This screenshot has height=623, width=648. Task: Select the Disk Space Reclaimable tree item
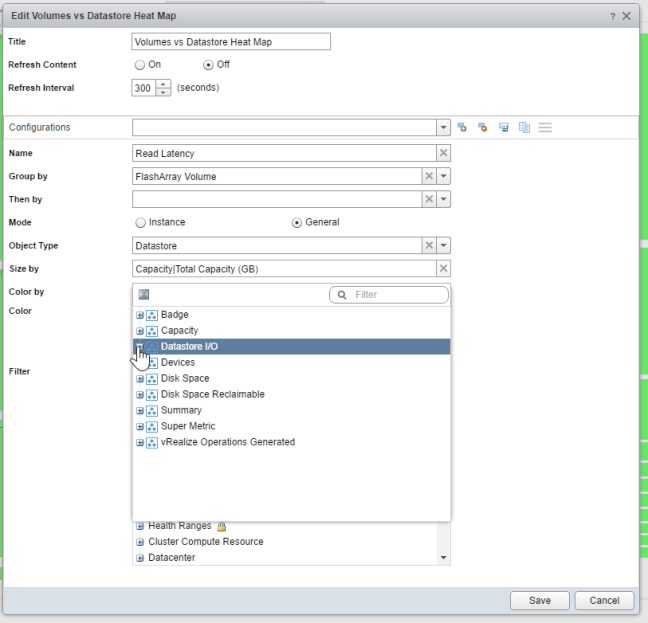212,394
